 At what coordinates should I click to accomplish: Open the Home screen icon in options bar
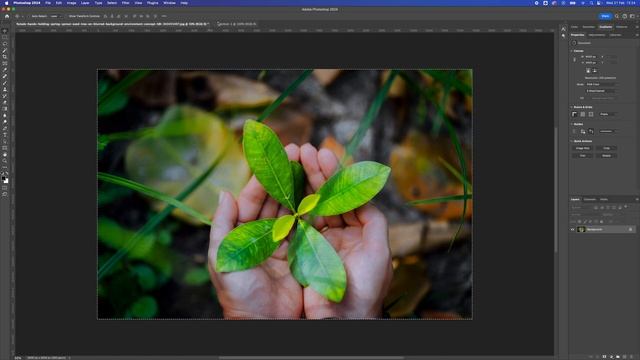coord(7,16)
